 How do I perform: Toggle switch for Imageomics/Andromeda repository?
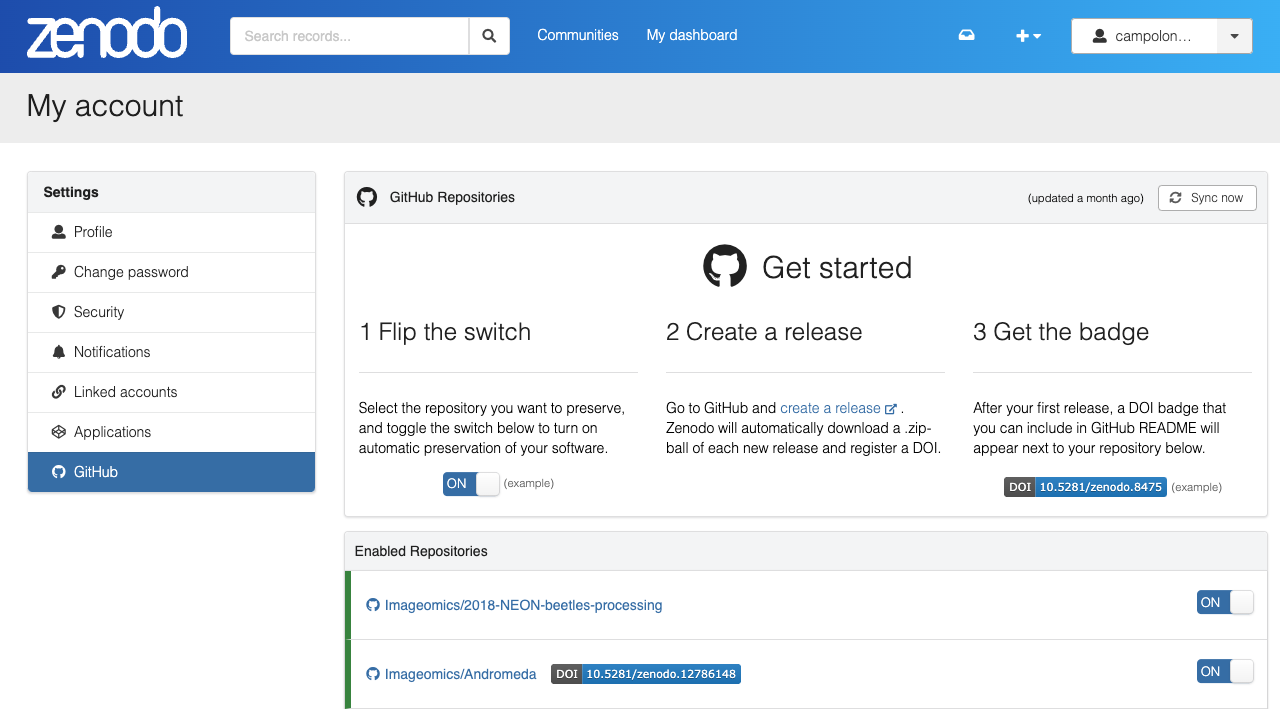1225,671
